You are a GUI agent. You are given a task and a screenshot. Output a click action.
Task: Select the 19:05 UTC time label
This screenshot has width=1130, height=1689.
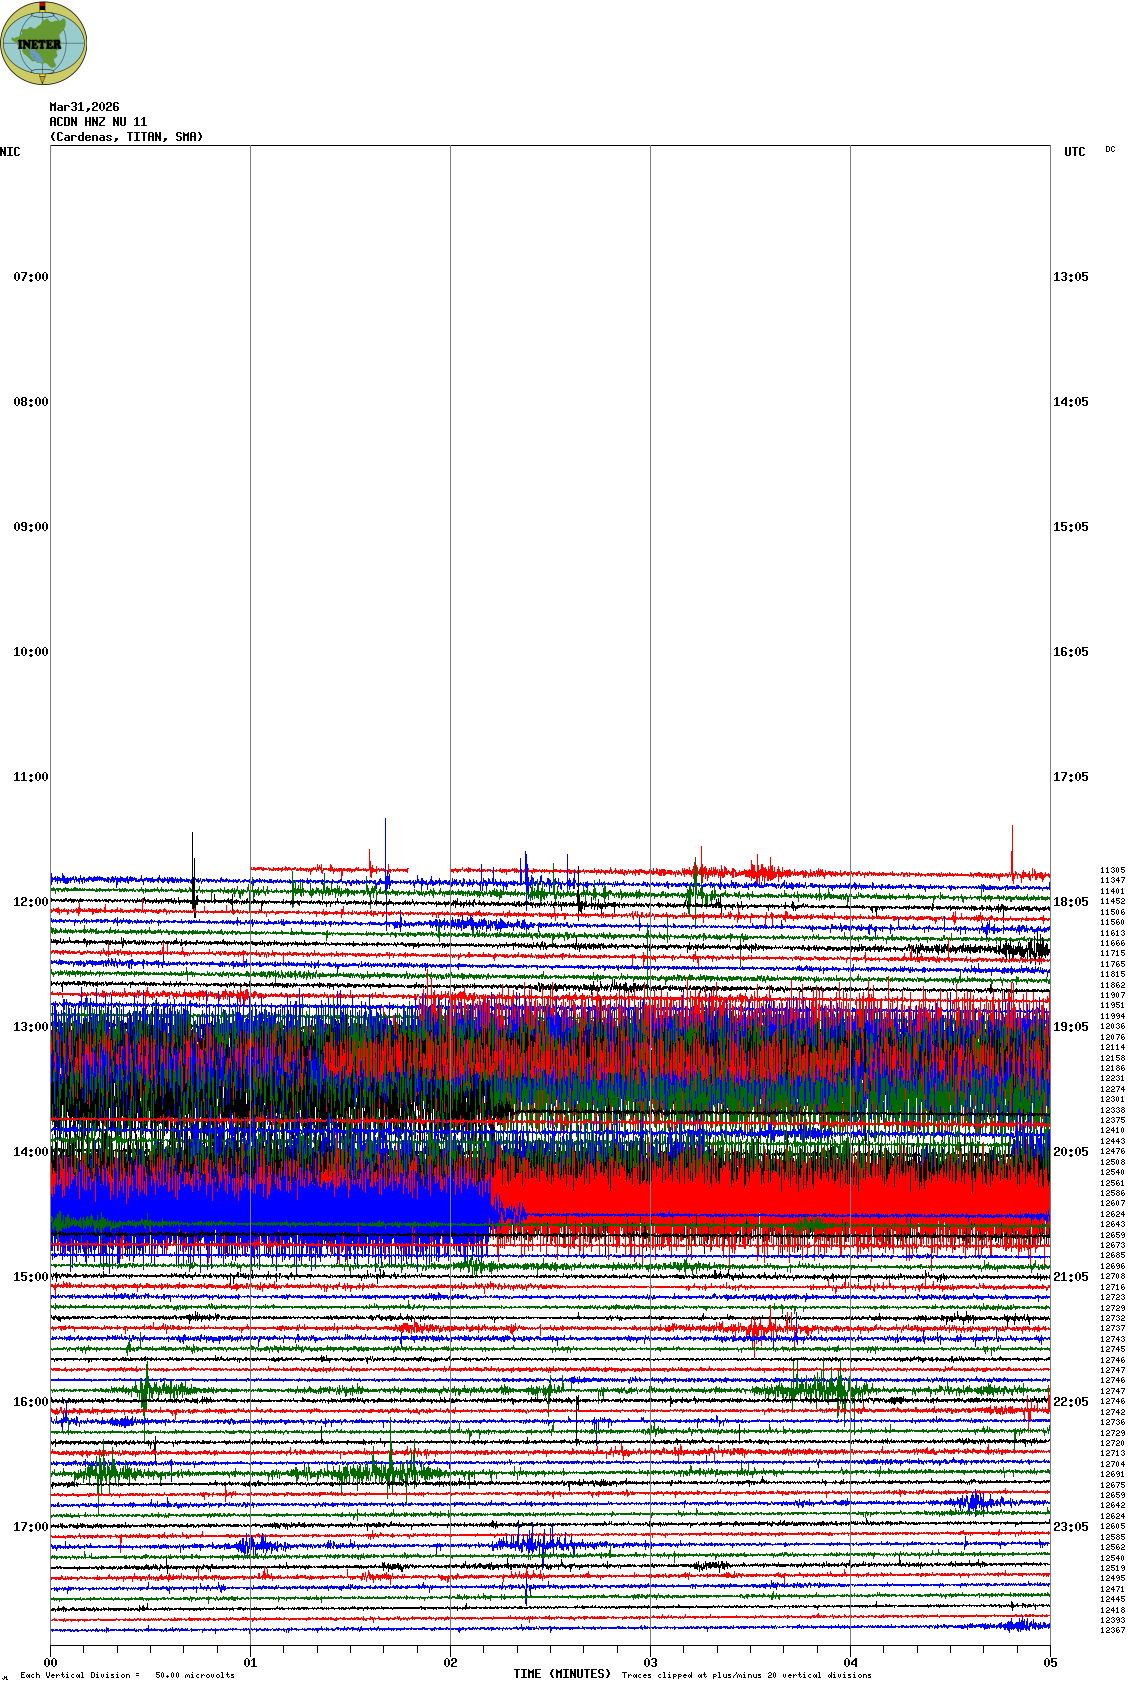[1070, 1027]
